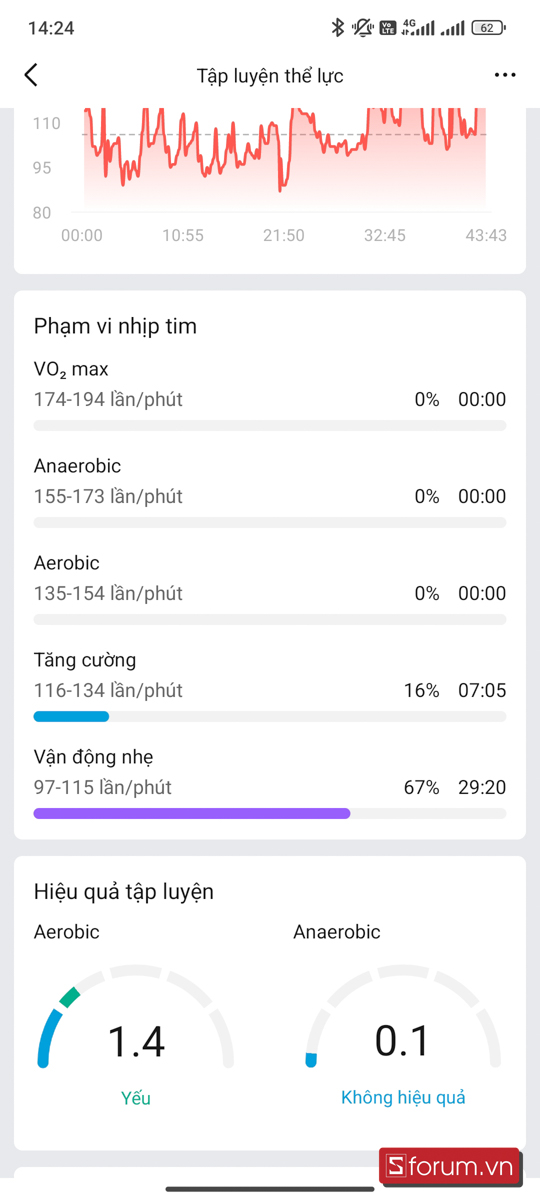Tap the Phạm vi nhịp tim heading

pos(115,326)
